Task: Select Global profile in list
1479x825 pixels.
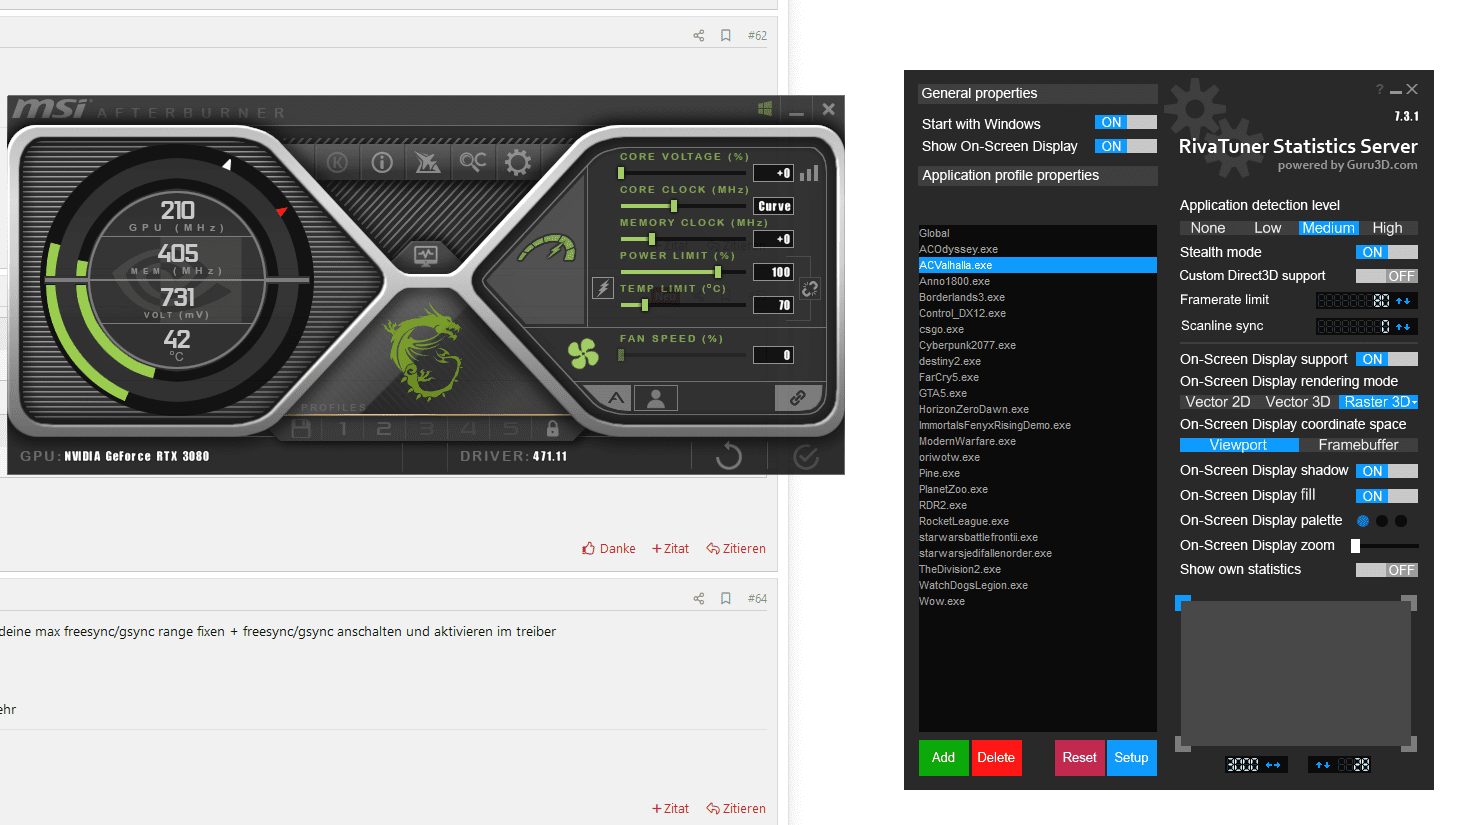Action: point(1037,233)
